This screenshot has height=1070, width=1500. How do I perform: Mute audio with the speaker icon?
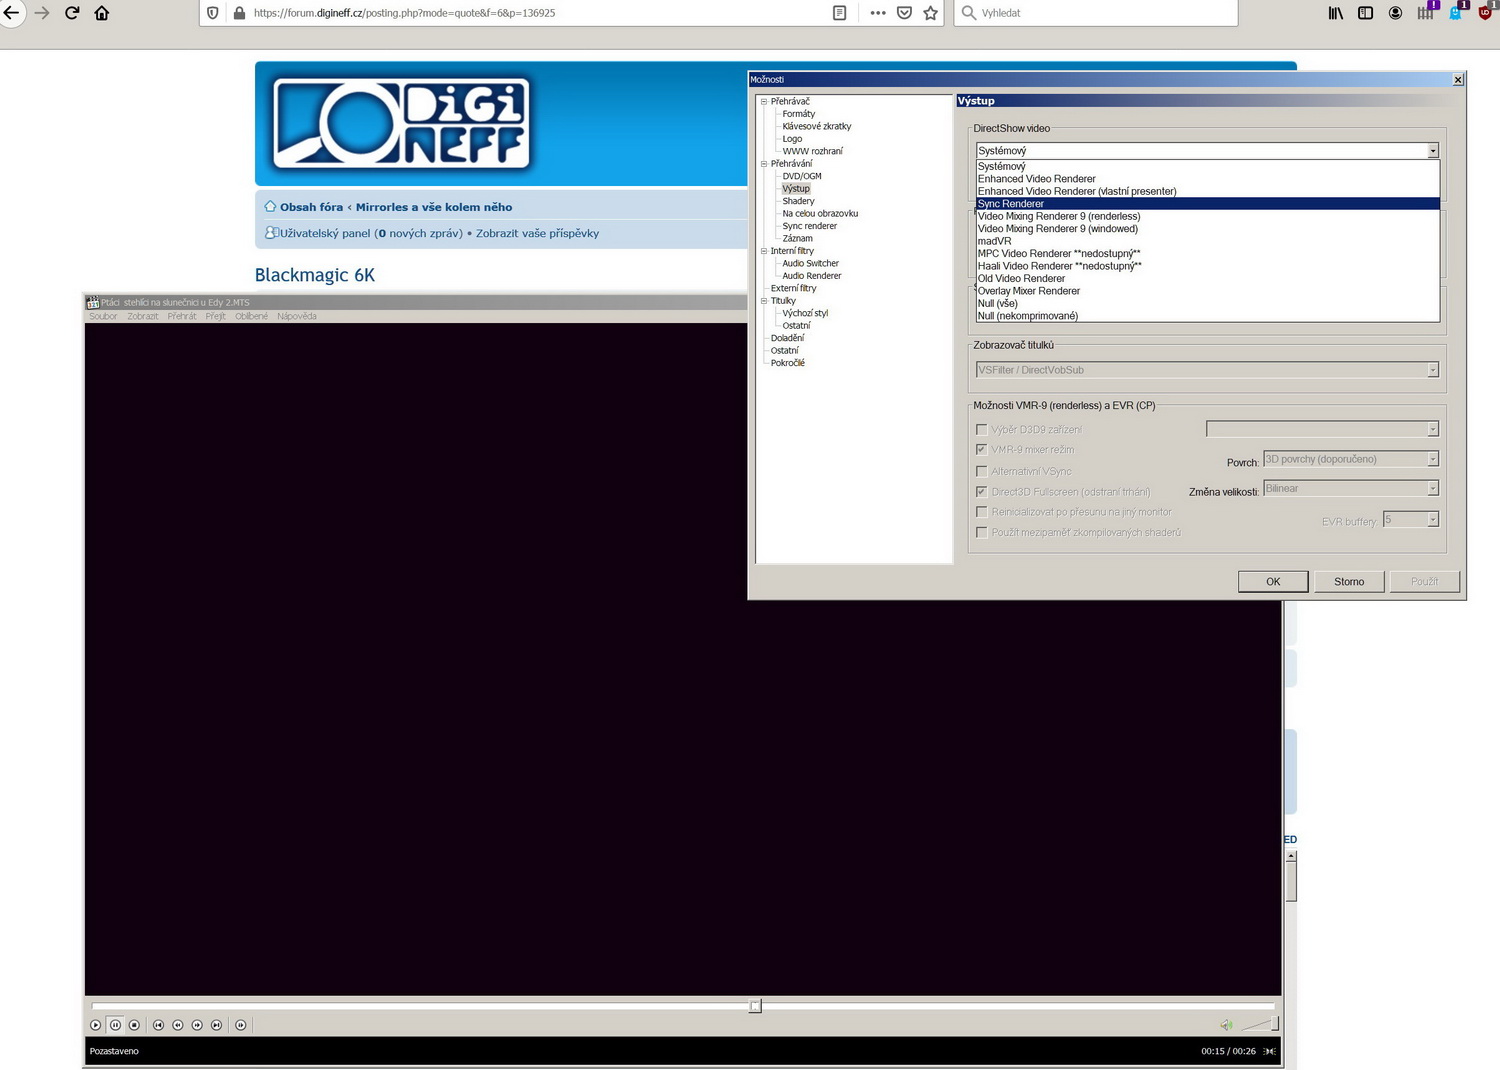click(x=1226, y=1025)
